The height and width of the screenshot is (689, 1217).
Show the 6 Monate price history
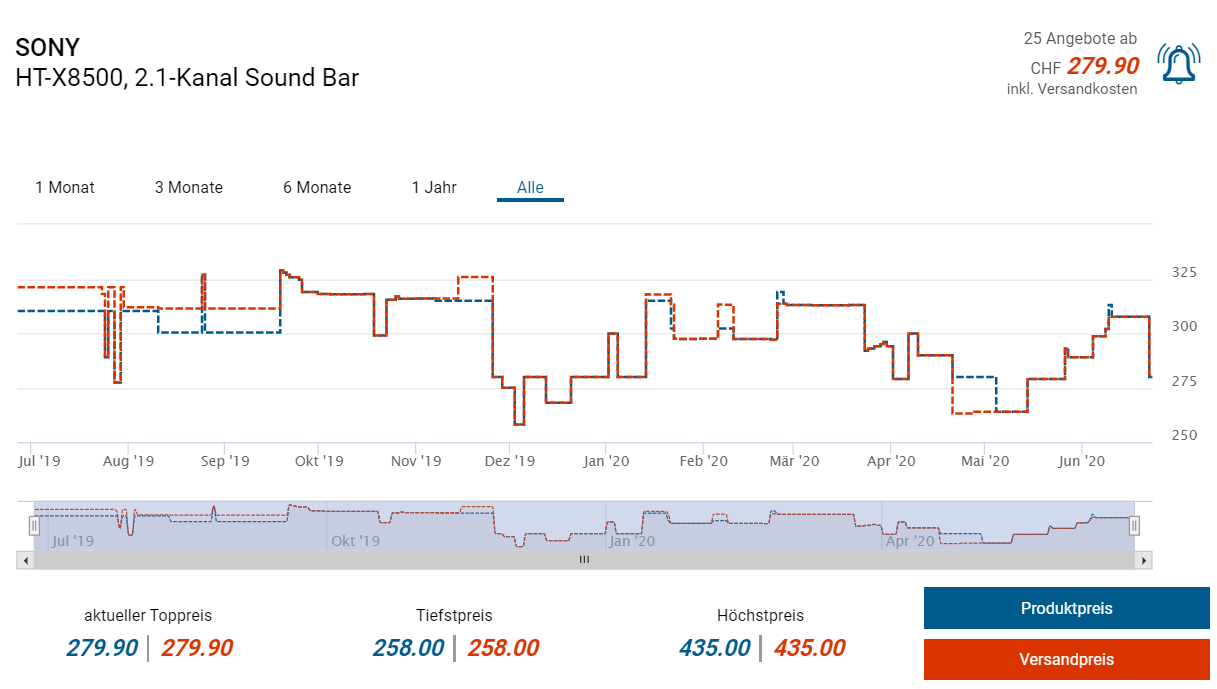coord(317,187)
